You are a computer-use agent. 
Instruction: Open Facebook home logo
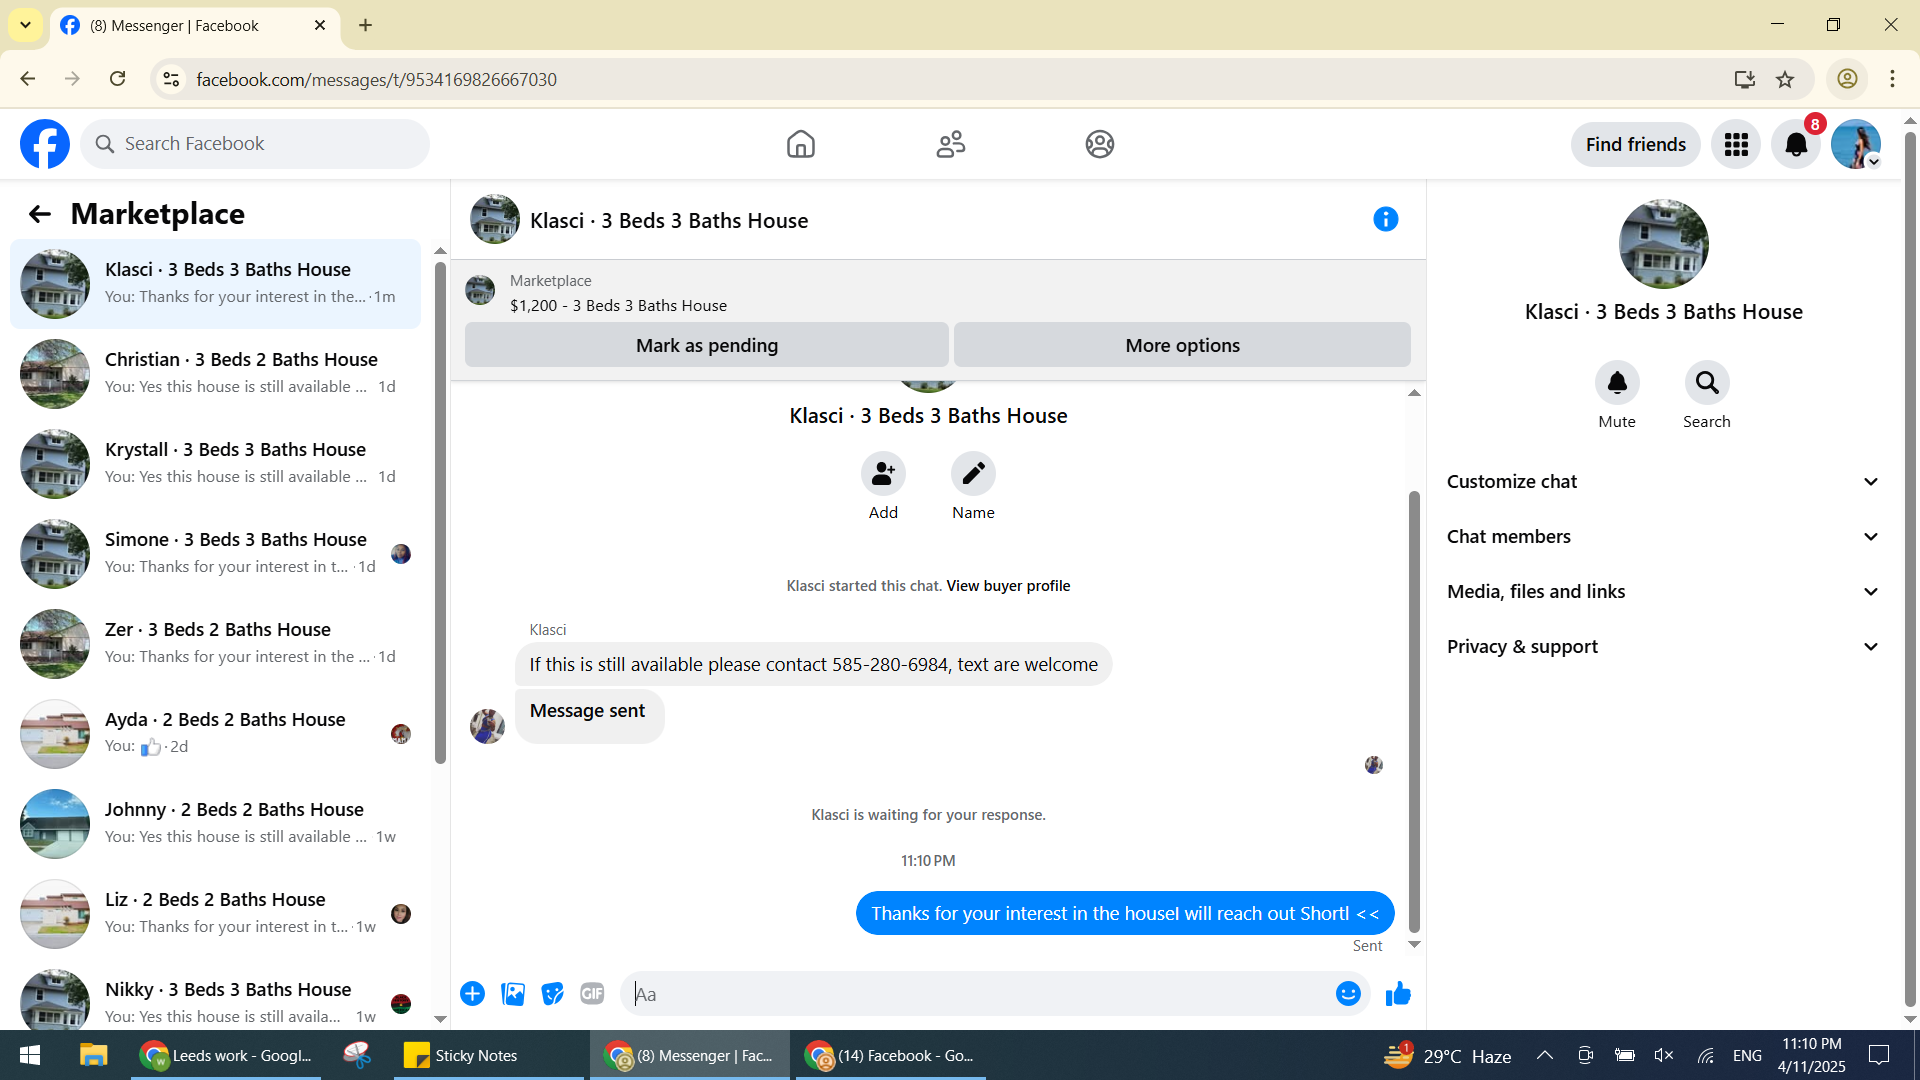45,144
